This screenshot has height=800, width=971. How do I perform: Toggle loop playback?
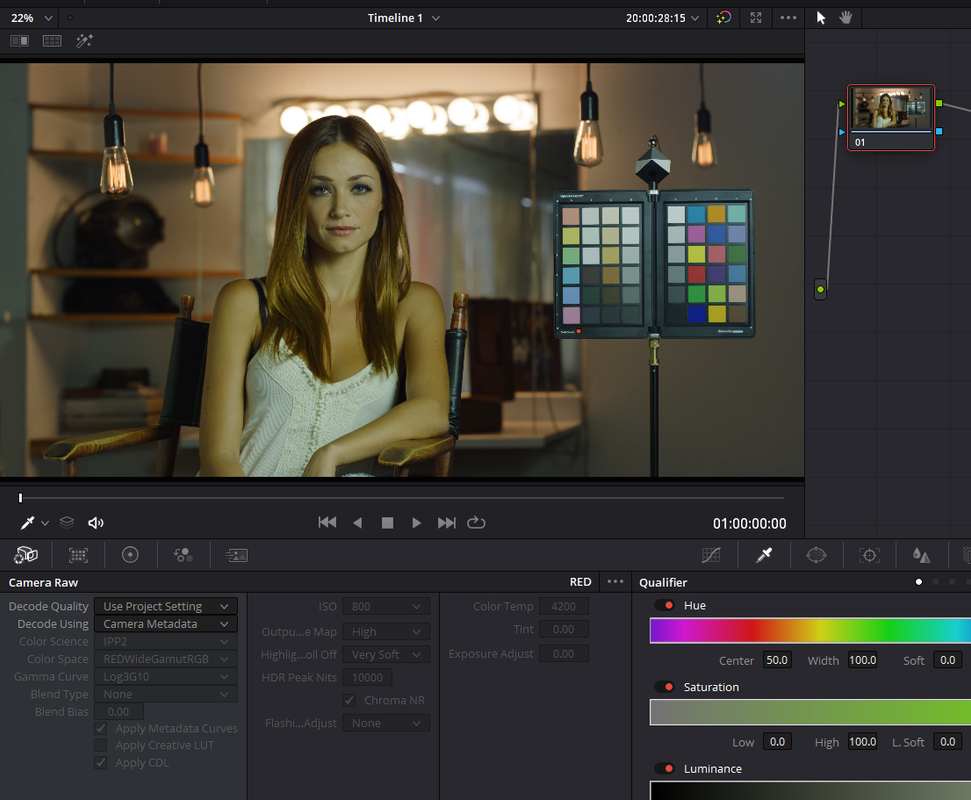point(476,523)
